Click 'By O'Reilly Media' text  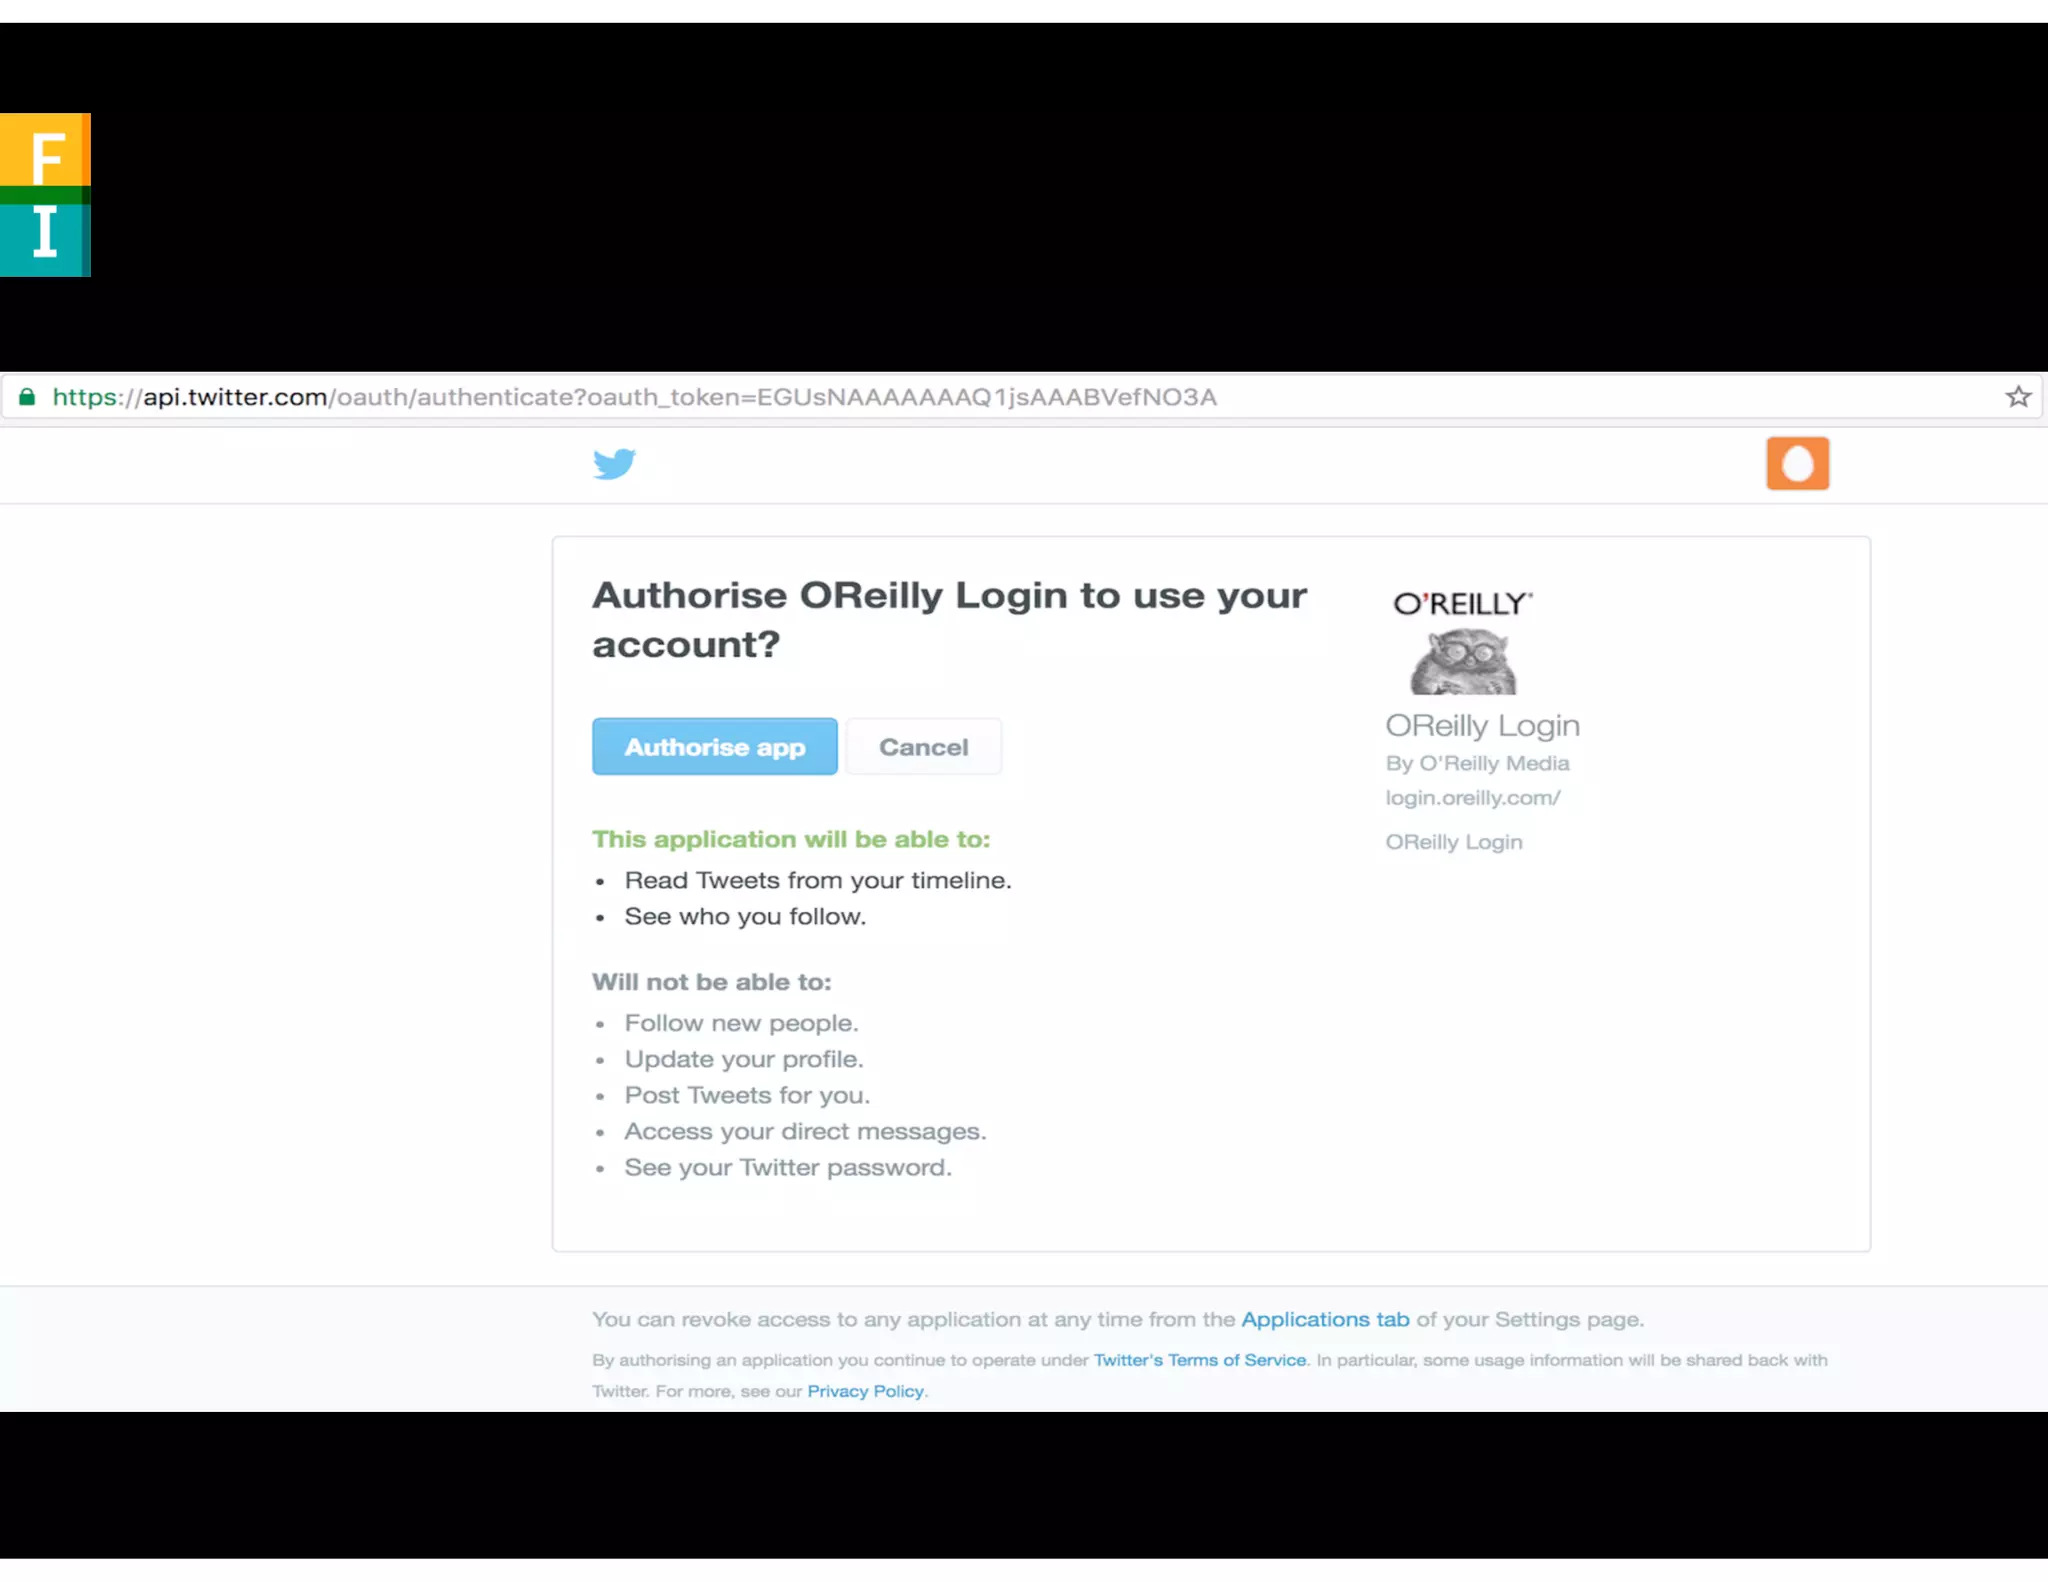point(1477,763)
